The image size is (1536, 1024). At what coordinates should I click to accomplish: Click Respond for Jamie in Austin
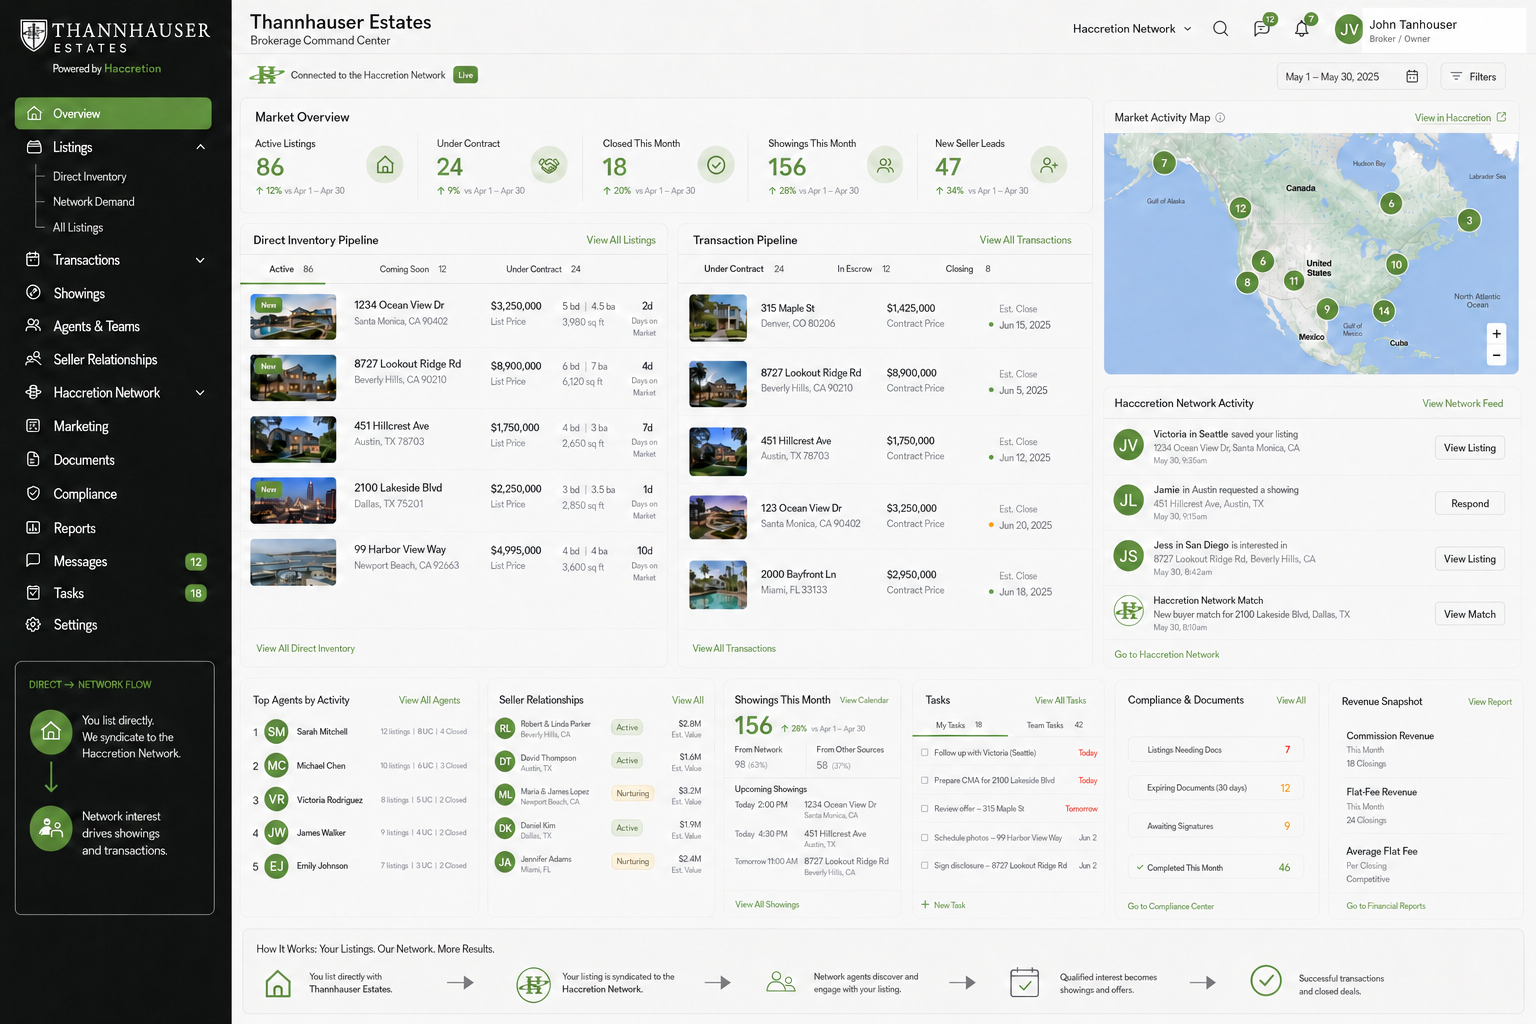pyautogui.click(x=1470, y=504)
